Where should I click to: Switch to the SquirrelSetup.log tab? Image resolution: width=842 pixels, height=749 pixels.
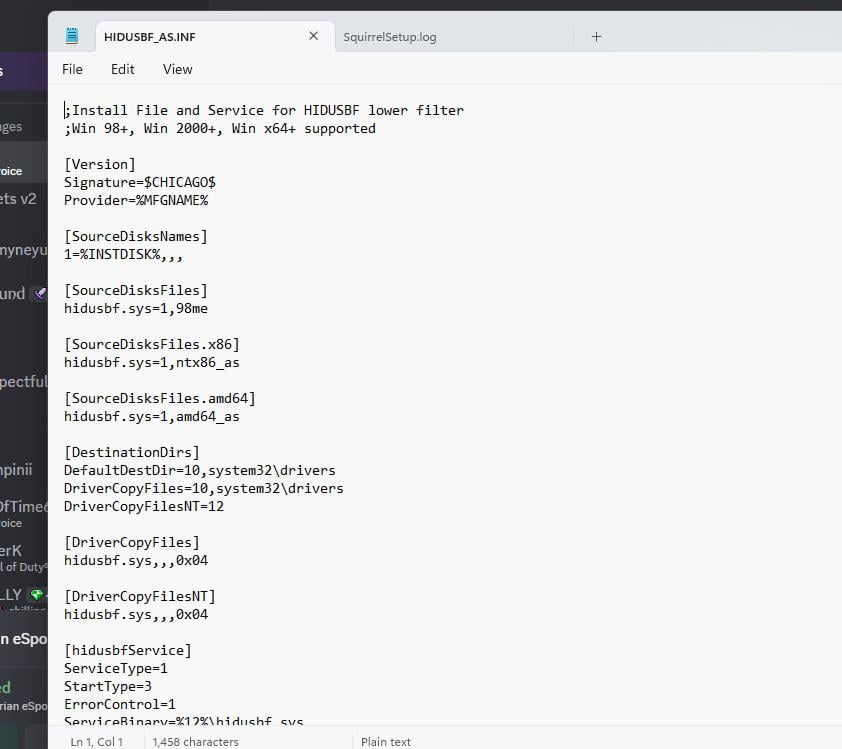point(390,37)
